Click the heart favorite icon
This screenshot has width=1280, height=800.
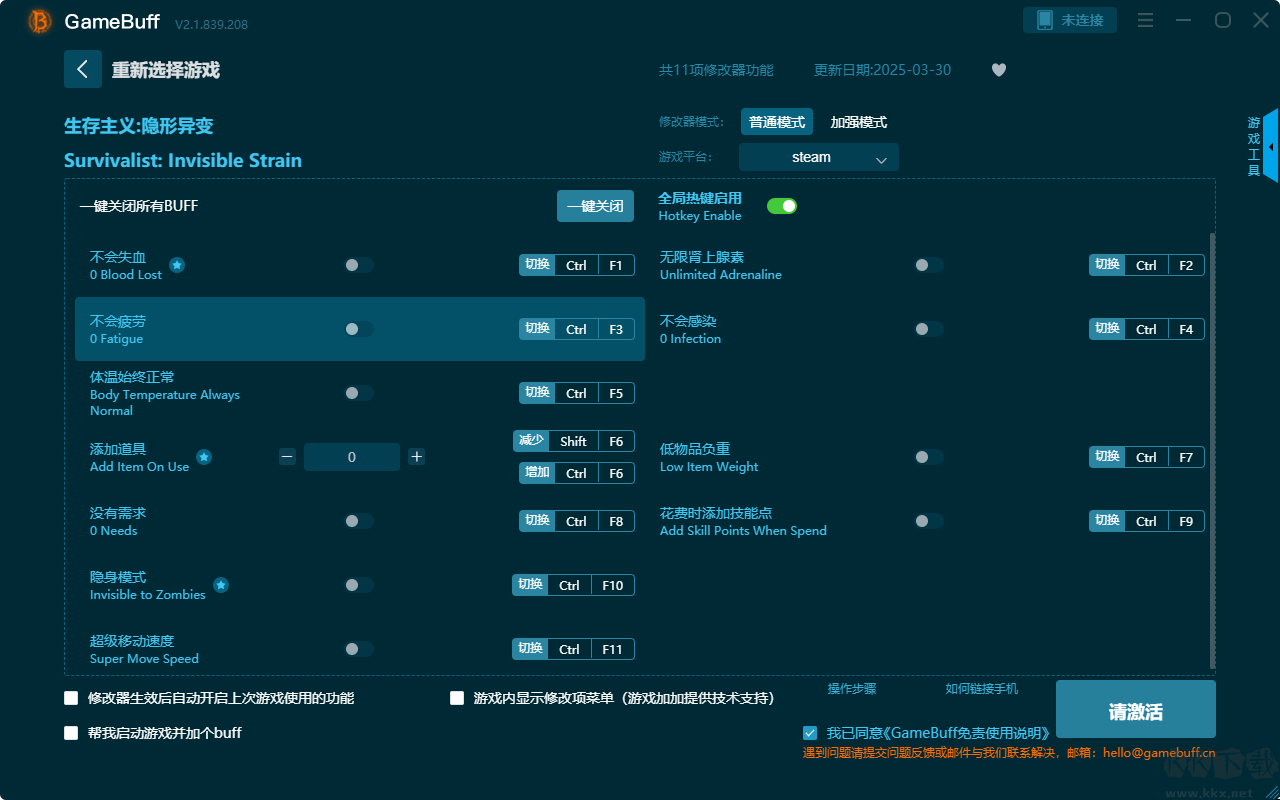[998, 70]
